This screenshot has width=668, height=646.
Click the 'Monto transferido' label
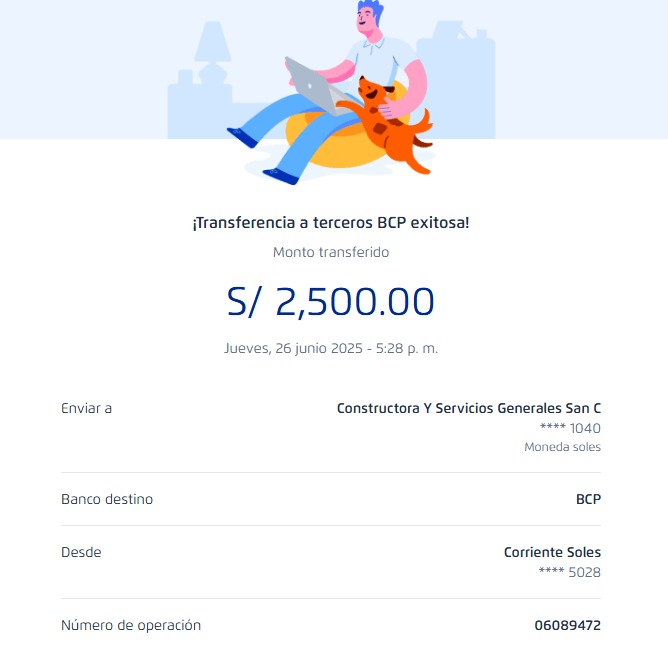(x=331, y=253)
